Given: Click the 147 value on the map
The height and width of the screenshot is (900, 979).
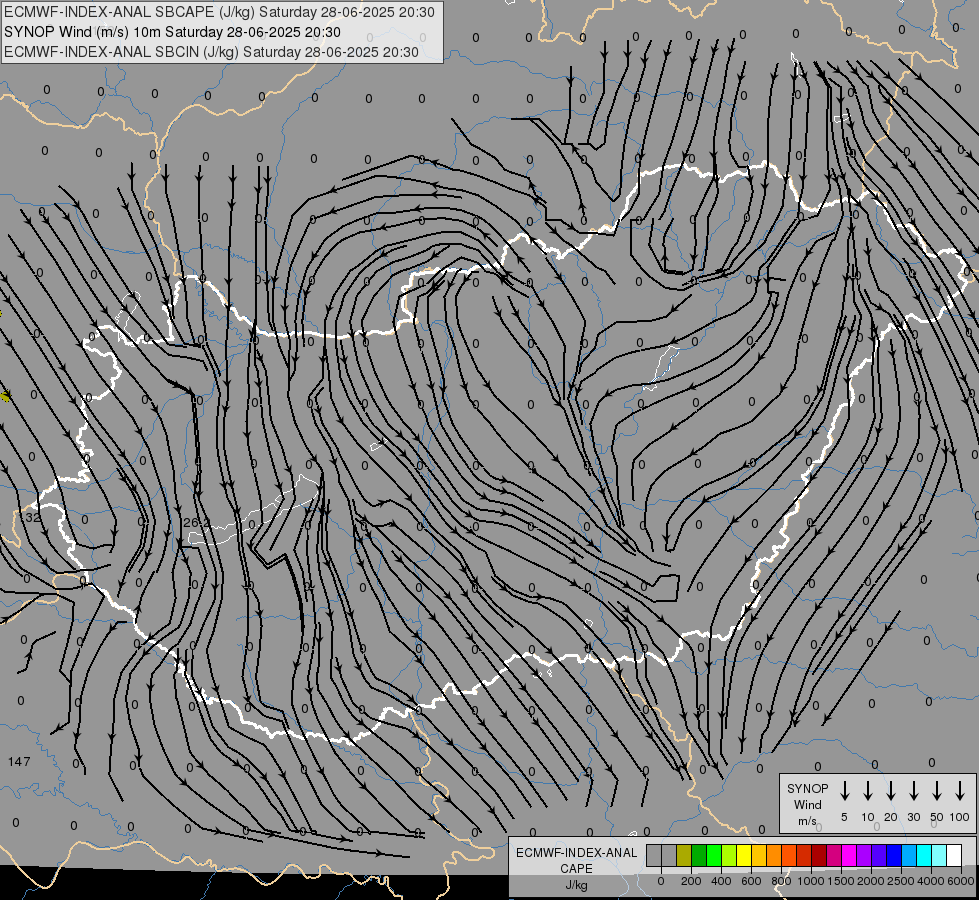Looking at the screenshot, I should [x=19, y=761].
